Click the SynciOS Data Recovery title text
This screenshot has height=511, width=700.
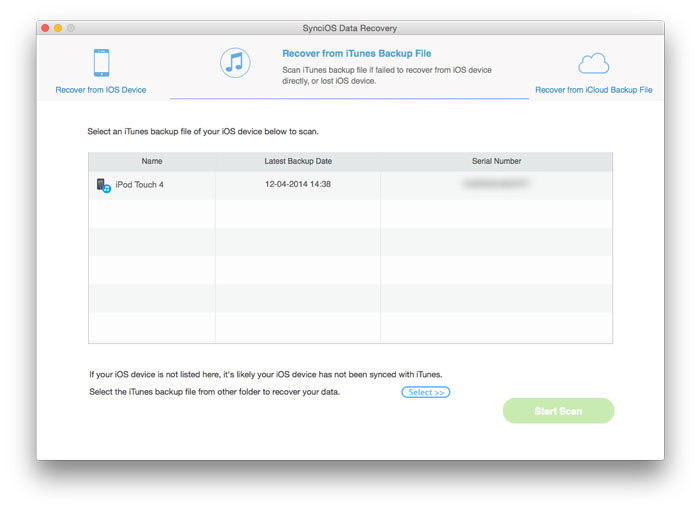pyautogui.click(x=350, y=28)
